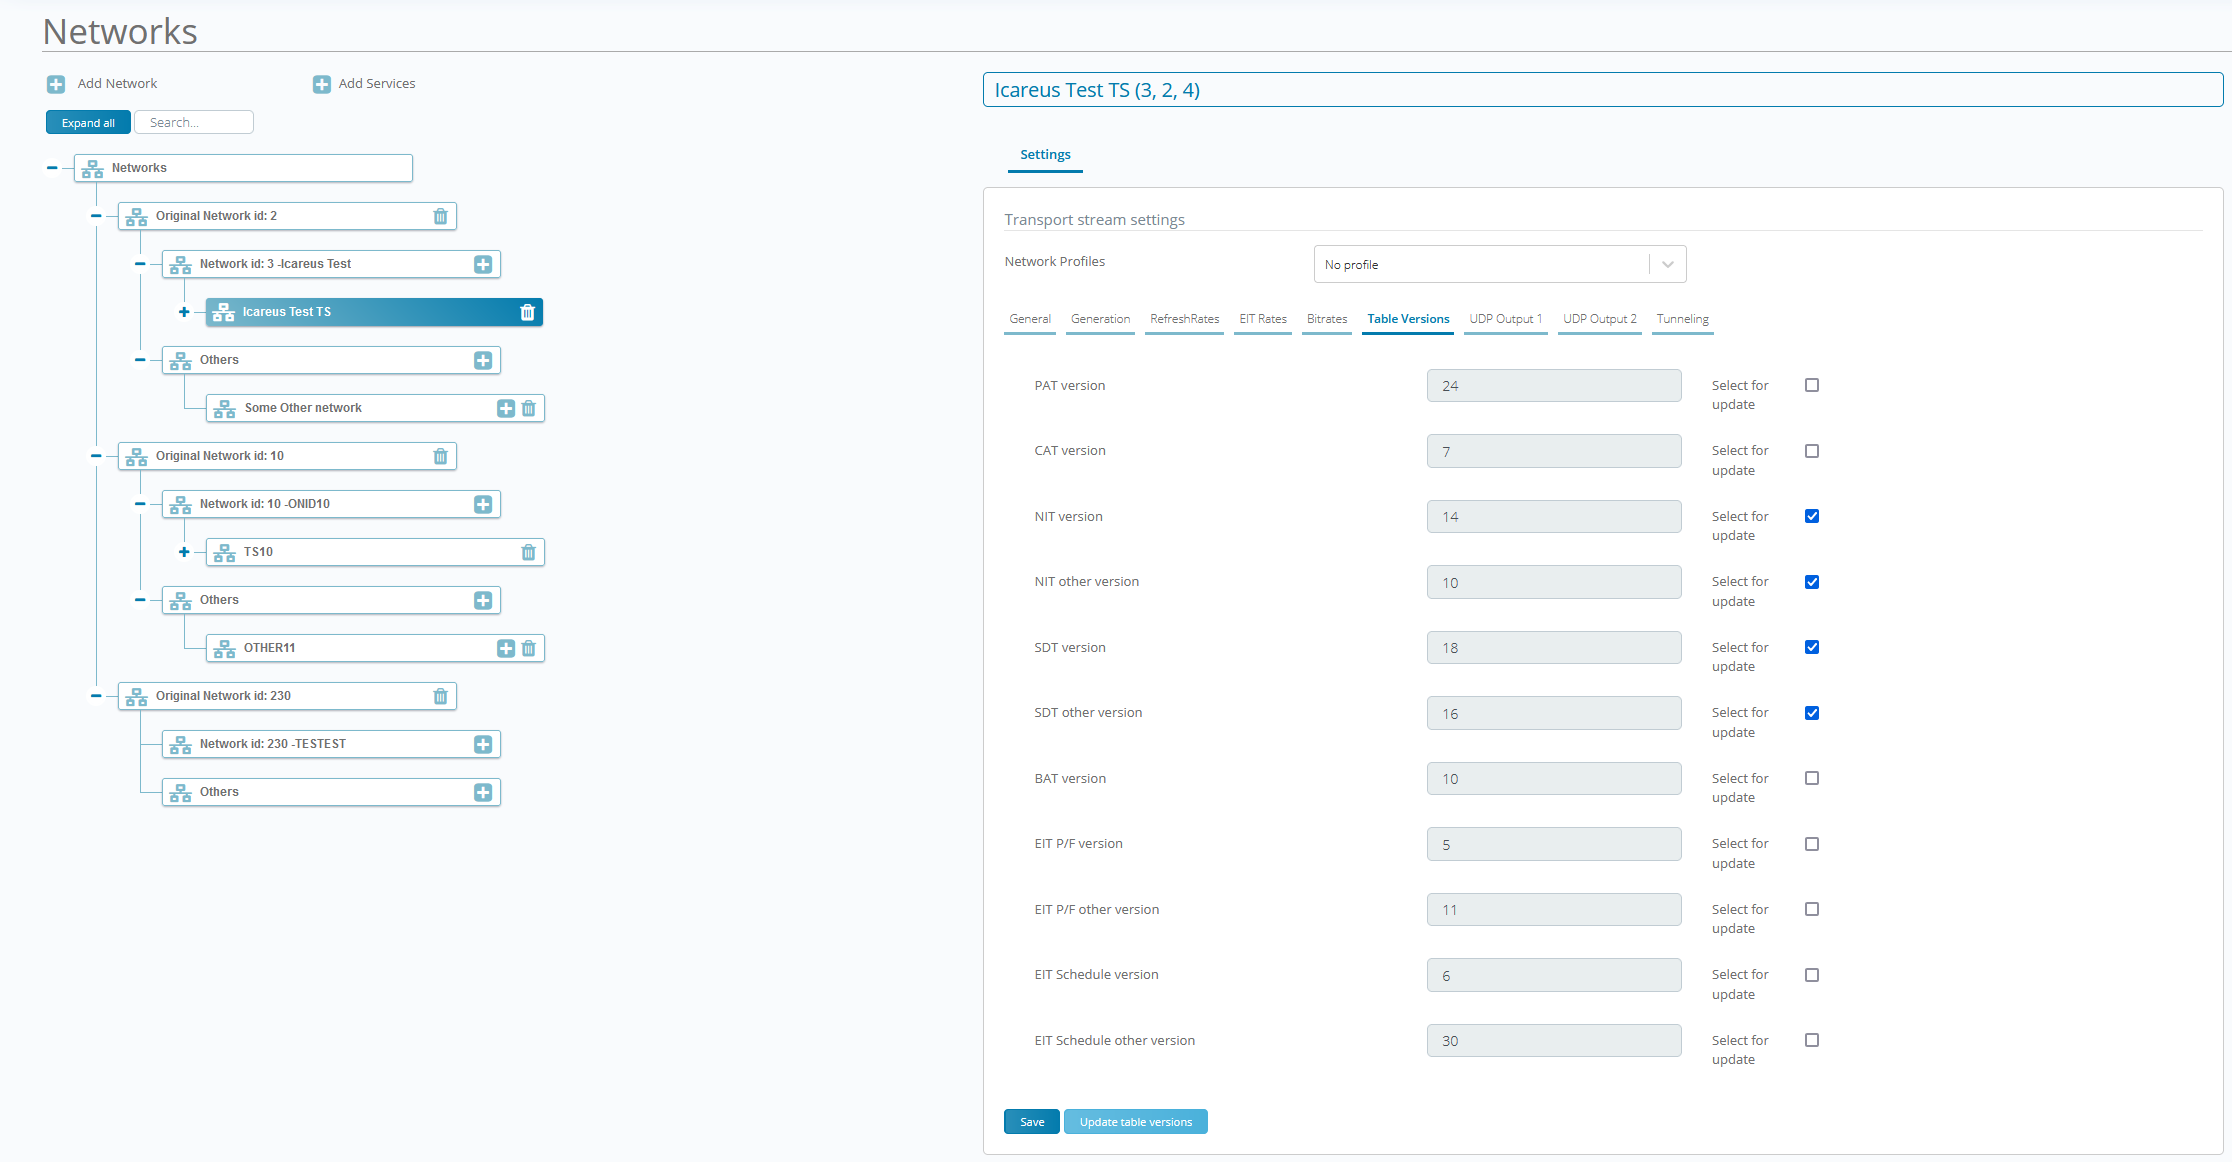2232x1162 pixels.
Task: Uncheck NIT version select for update
Action: 1811,516
